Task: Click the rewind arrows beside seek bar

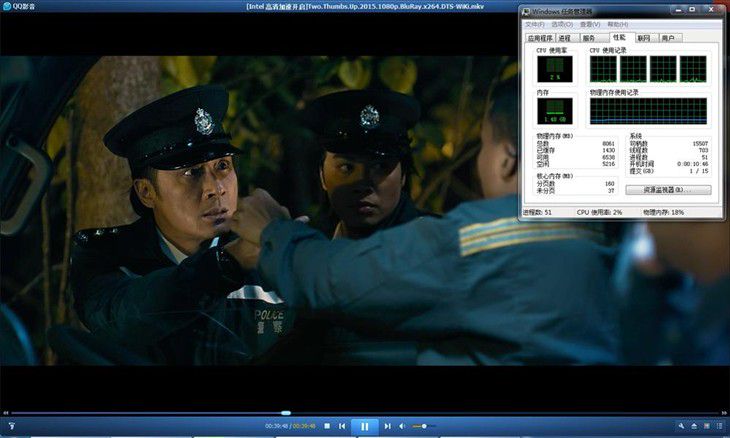Action: 6,413
